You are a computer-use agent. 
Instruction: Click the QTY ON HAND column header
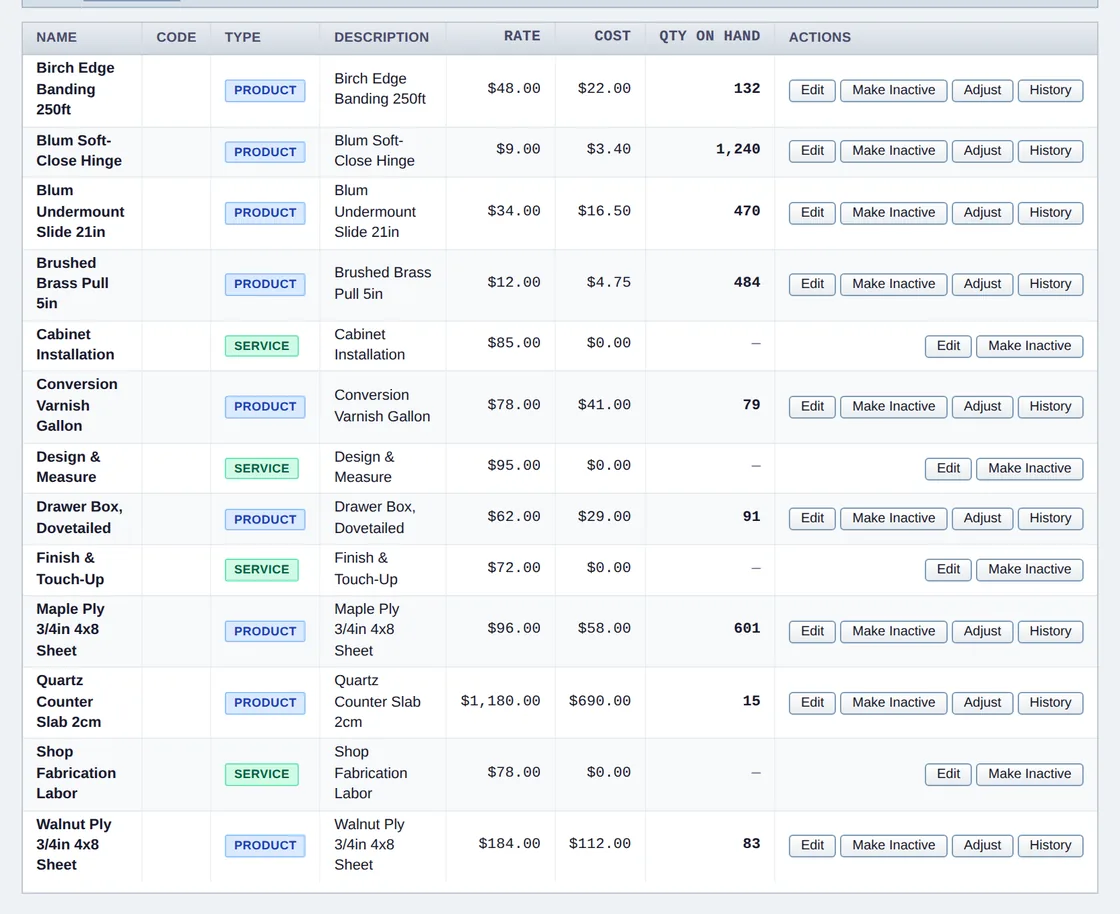709,36
